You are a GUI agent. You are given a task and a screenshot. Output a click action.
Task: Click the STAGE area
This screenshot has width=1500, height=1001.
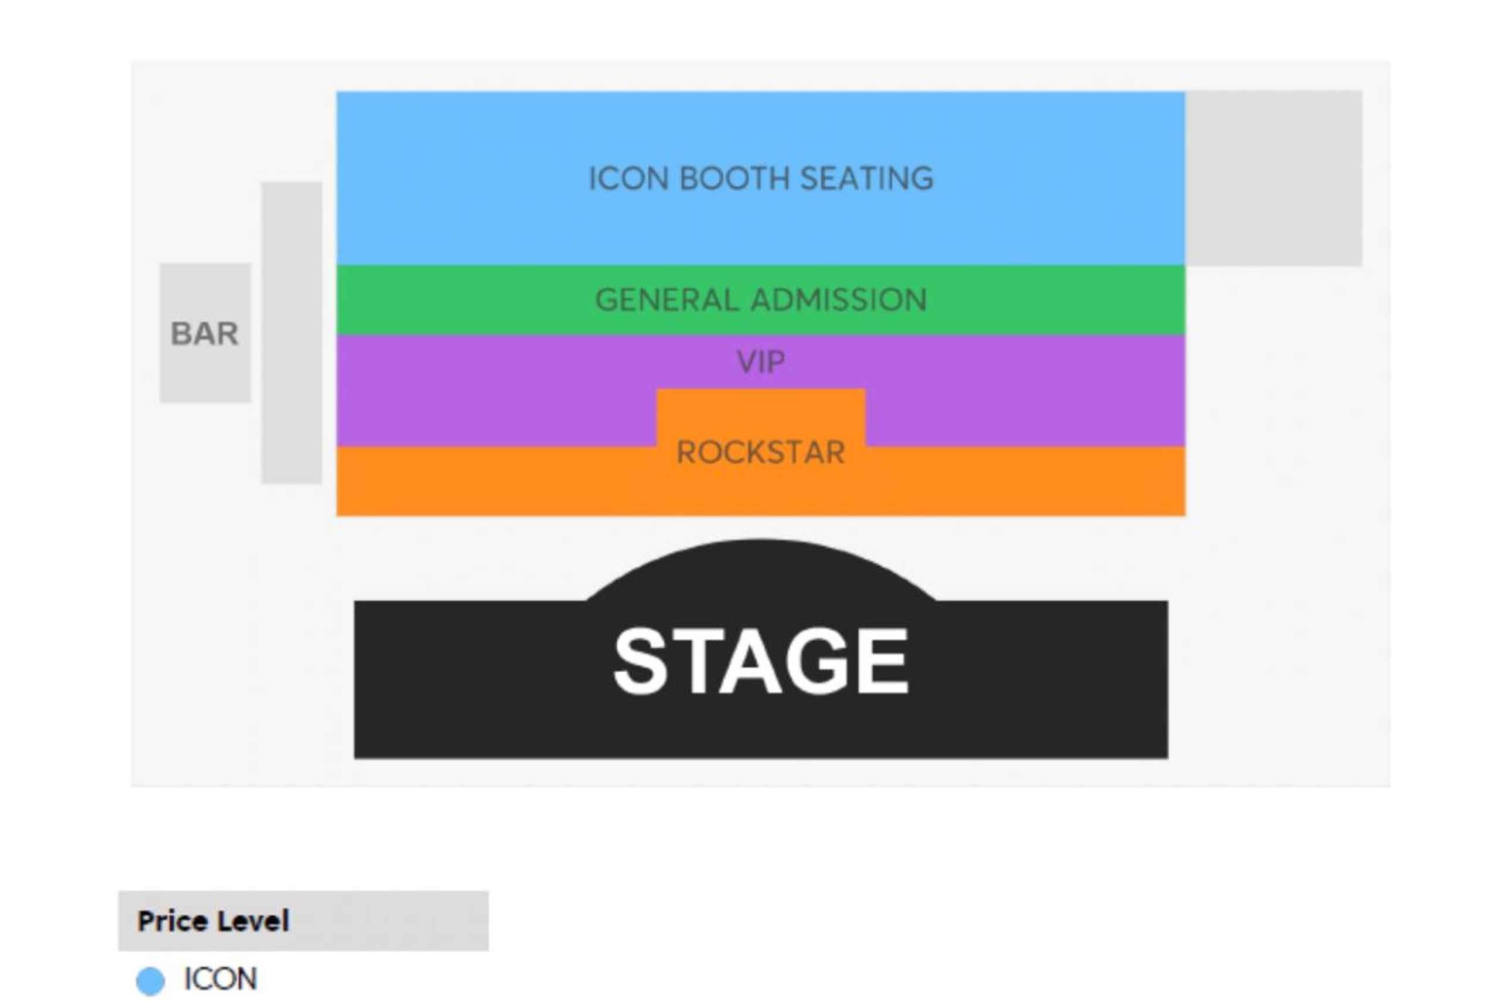[760, 660]
